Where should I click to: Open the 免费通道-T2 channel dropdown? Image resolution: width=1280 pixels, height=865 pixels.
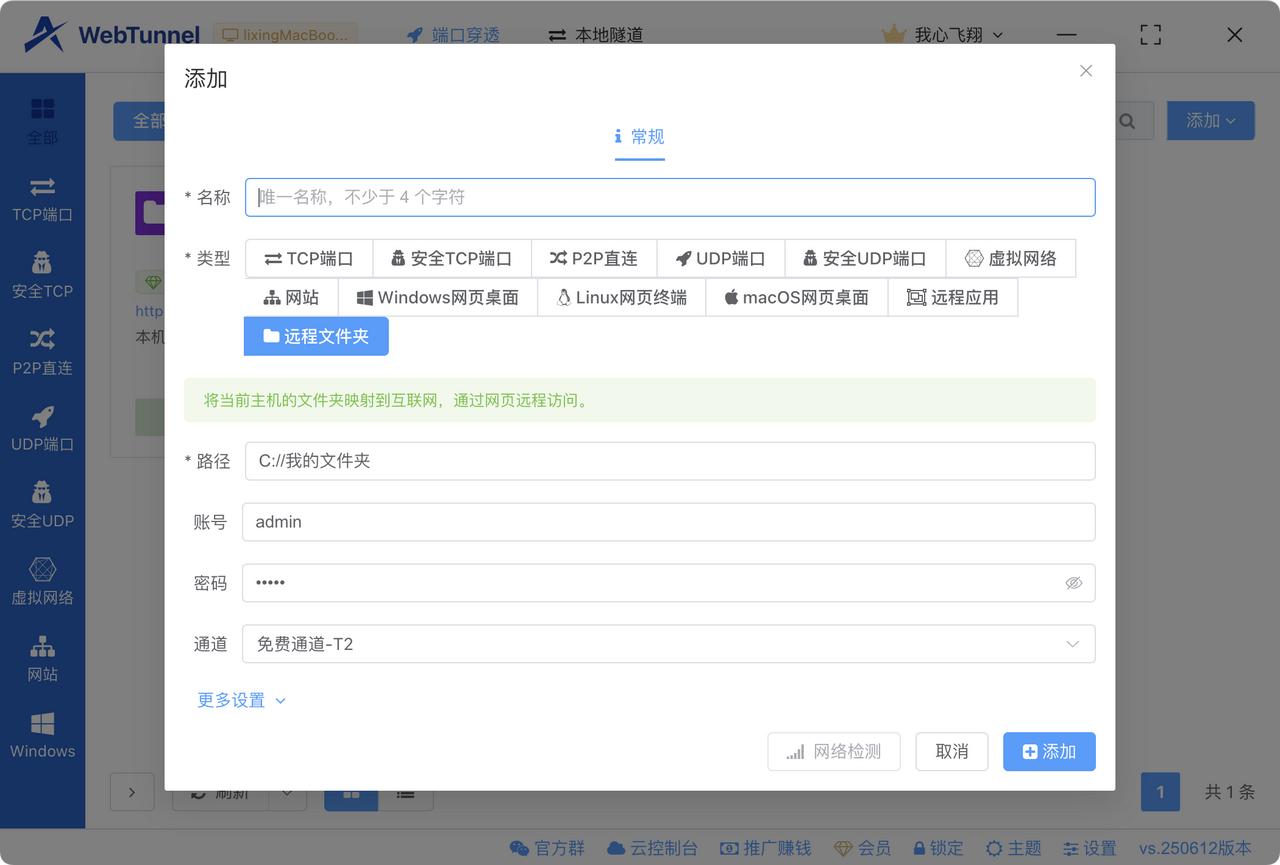click(x=668, y=644)
